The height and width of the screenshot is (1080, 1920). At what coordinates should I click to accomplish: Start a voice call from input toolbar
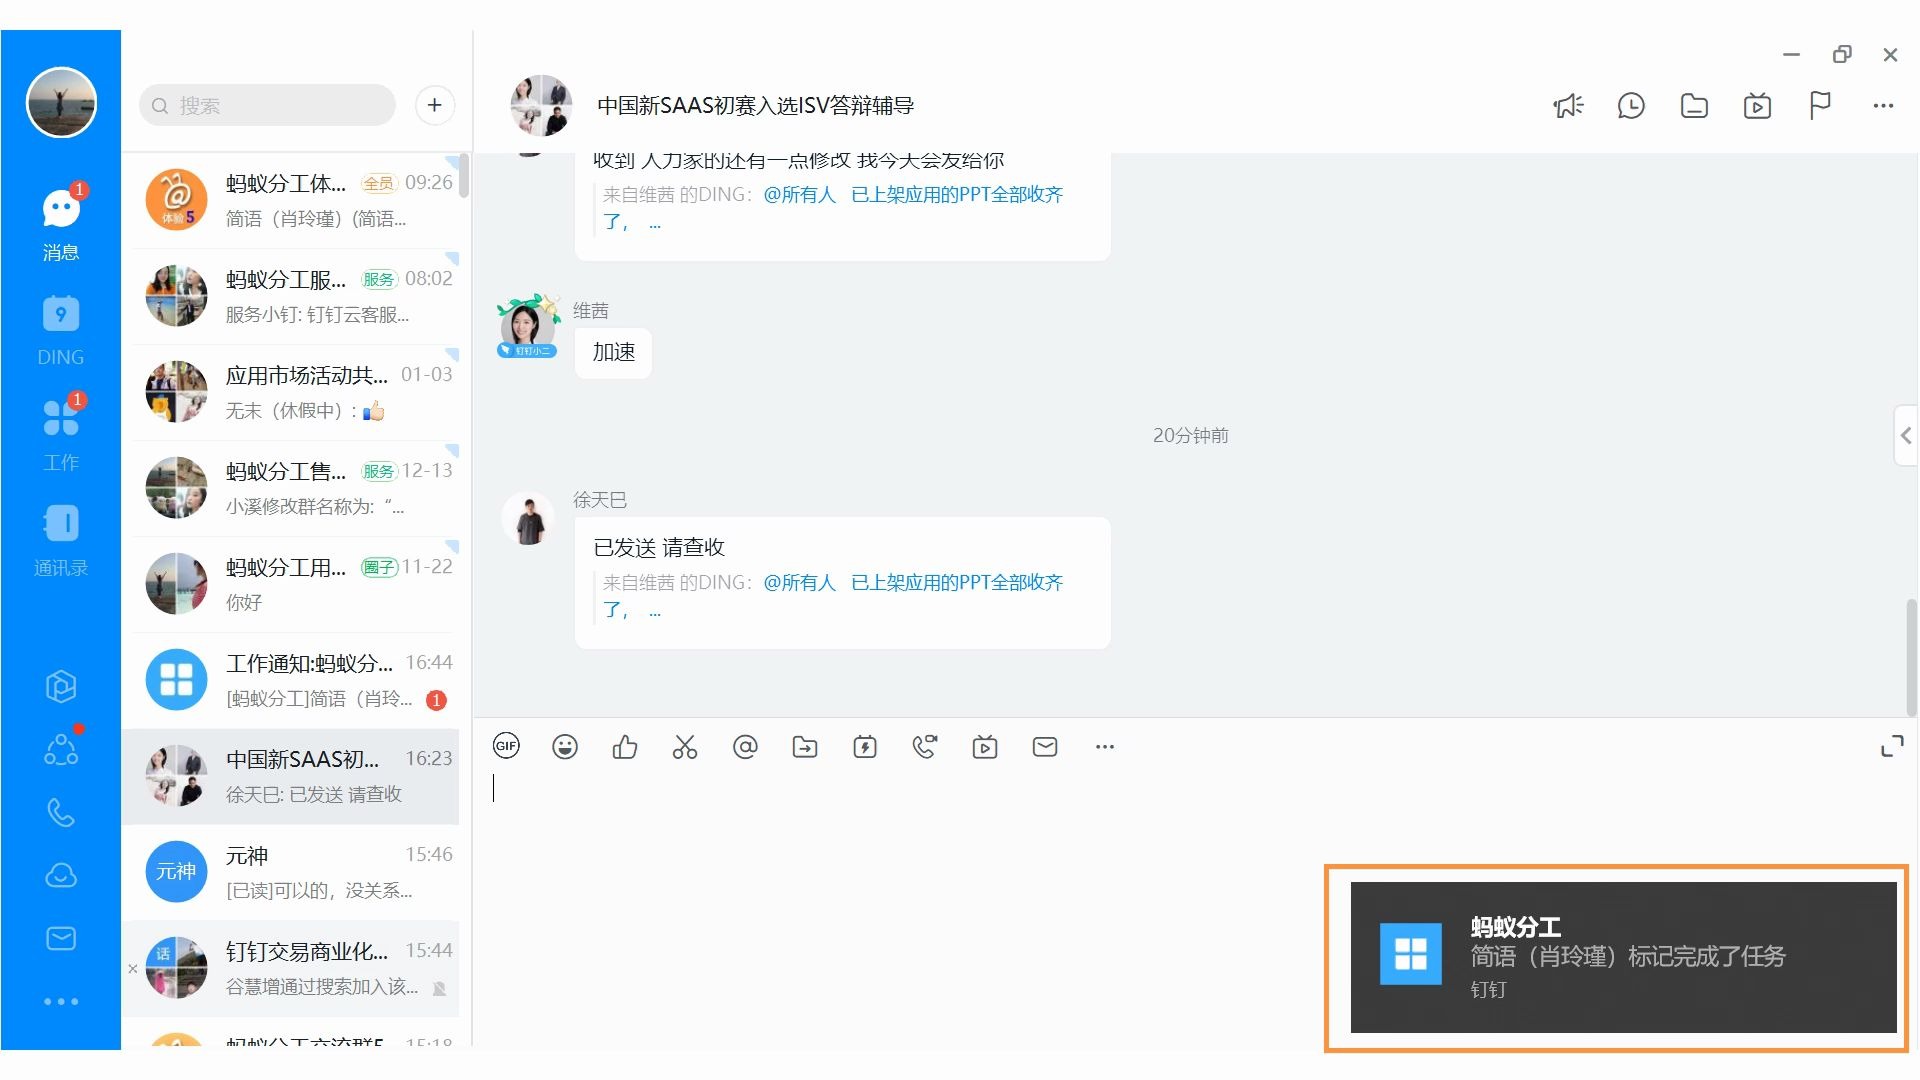pos(925,747)
